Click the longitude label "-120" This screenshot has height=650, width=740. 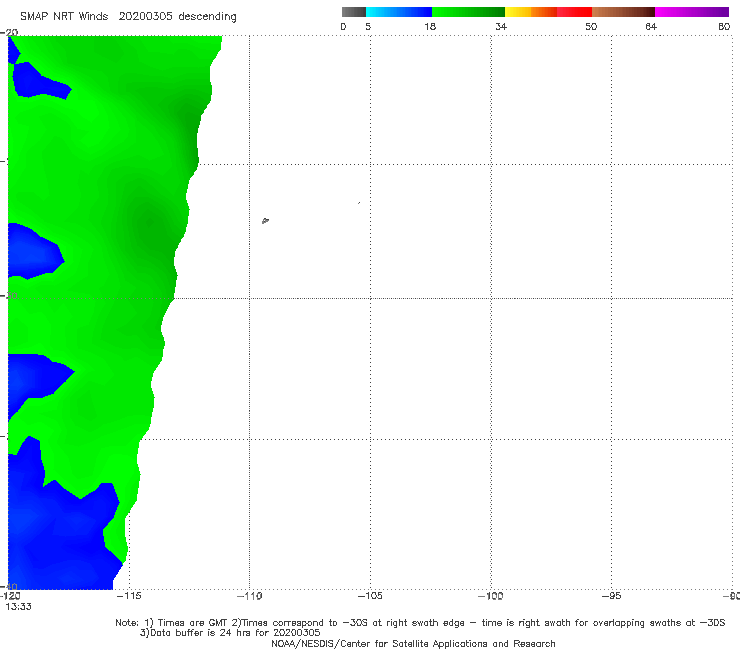pos(10,596)
